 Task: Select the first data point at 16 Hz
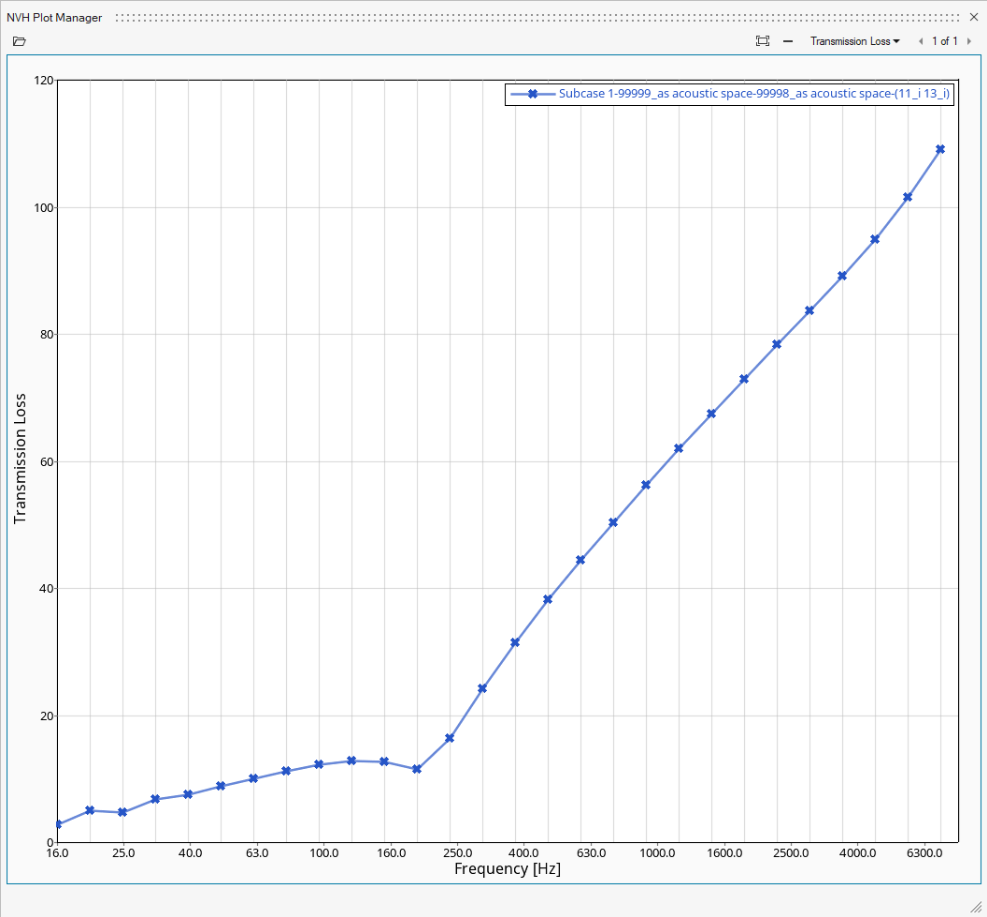coord(58,824)
